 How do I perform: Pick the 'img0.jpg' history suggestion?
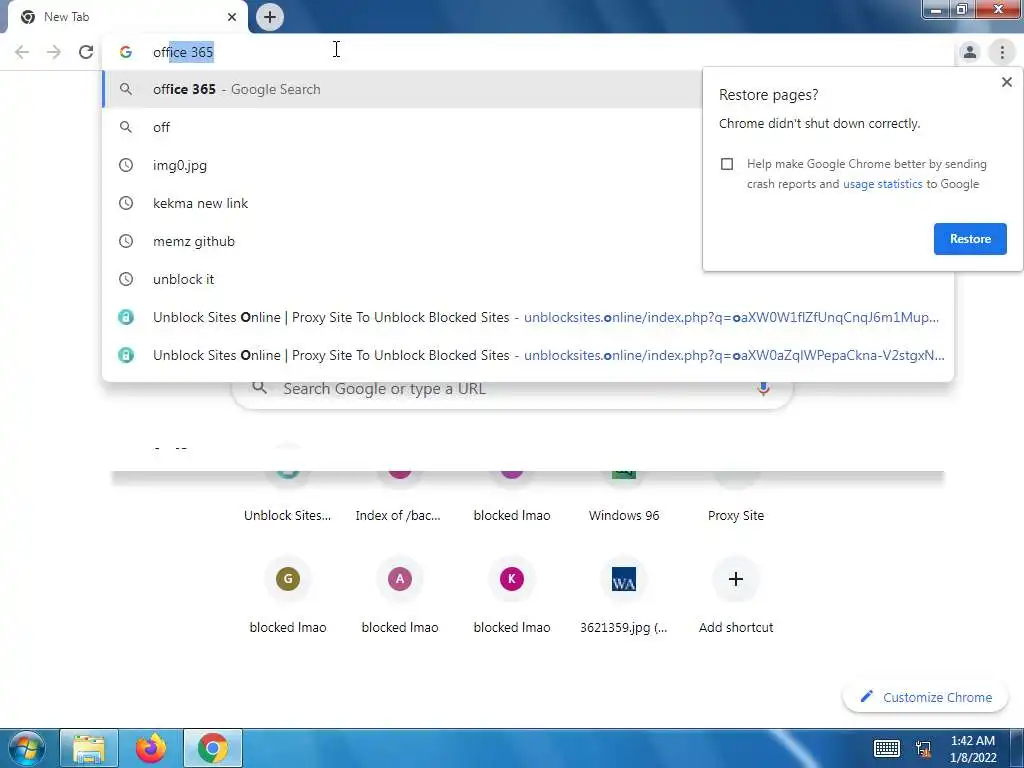coord(402,165)
